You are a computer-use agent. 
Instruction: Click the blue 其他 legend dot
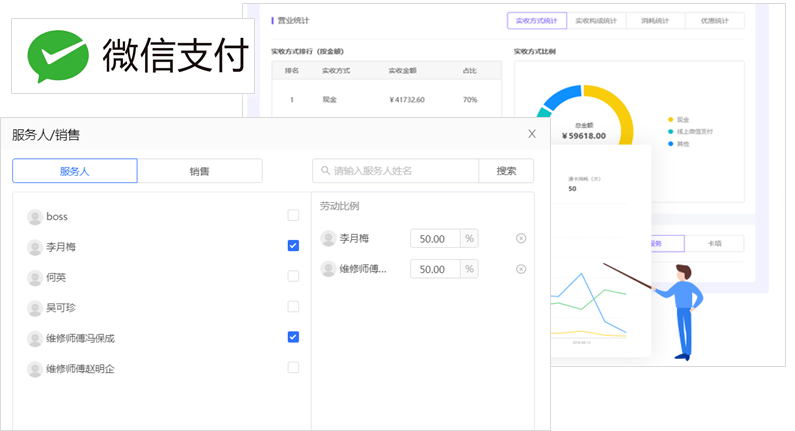point(670,144)
